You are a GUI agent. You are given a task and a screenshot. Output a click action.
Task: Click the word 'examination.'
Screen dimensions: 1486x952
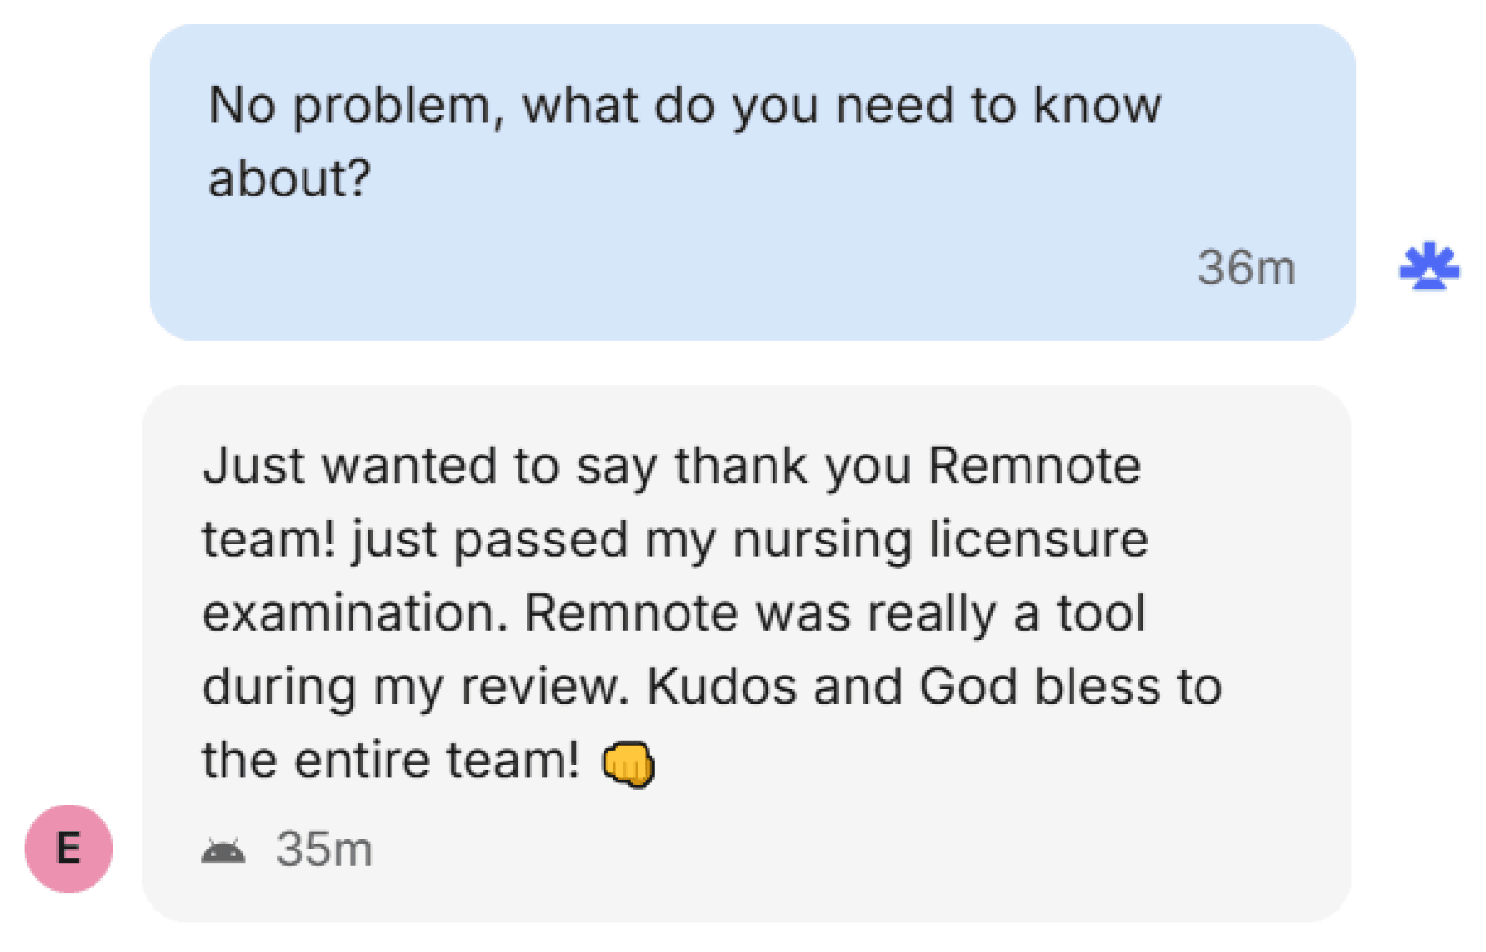355,613
